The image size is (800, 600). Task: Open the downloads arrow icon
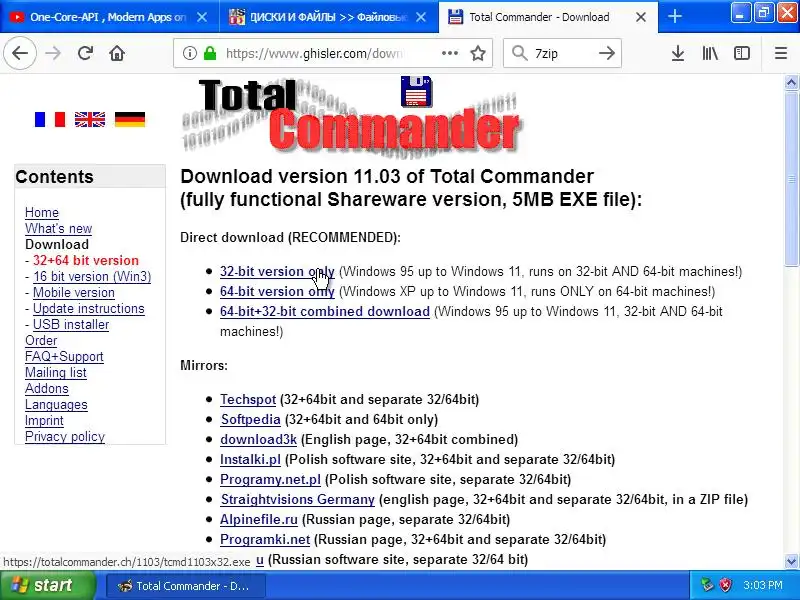[678, 53]
